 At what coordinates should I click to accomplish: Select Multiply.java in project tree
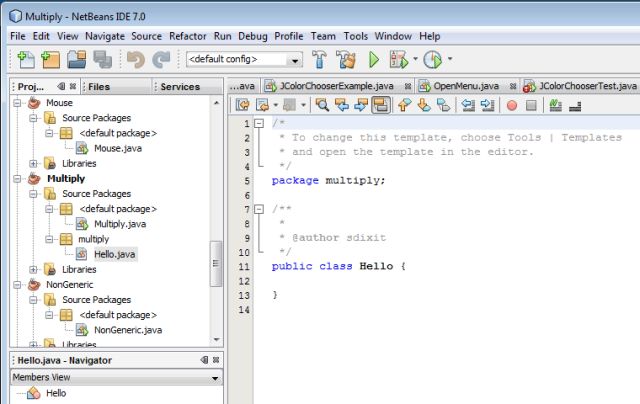pos(120,224)
